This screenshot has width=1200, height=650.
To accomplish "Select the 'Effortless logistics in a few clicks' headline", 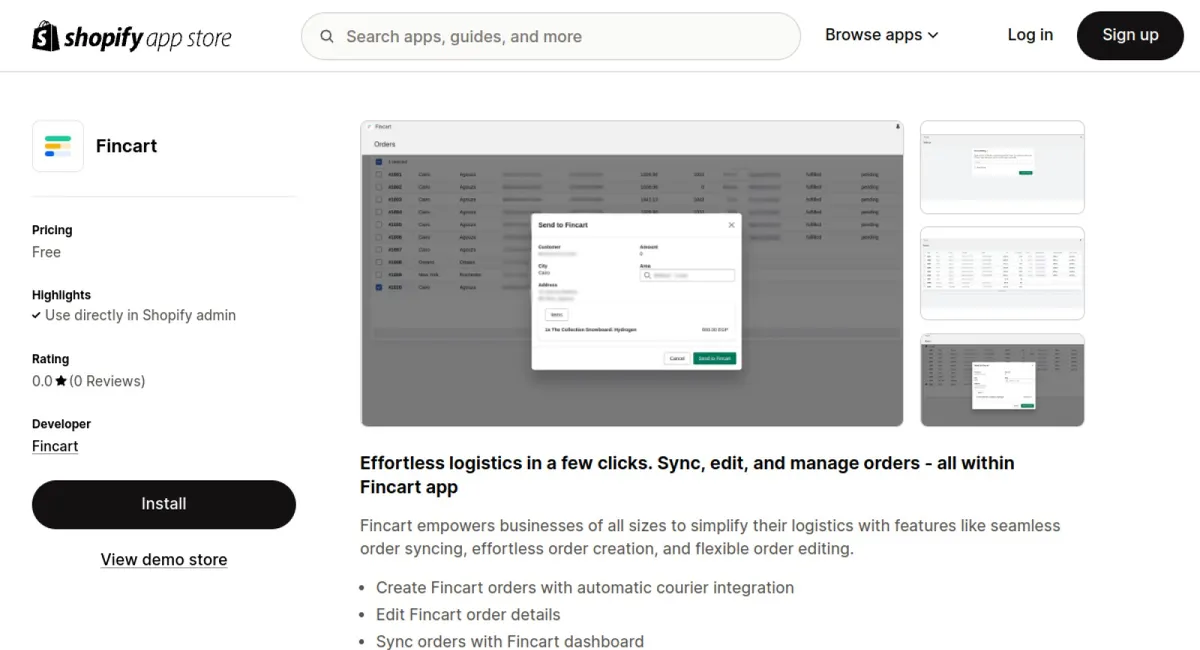I will click(687, 475).
